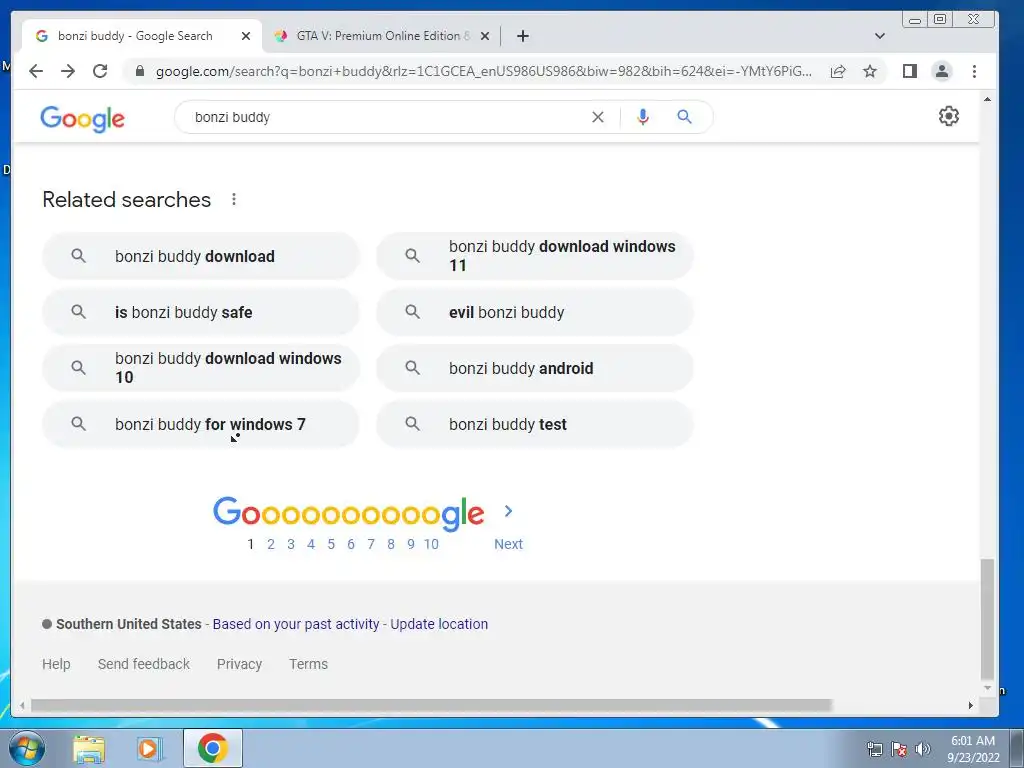Click the Update location link
The image size is (1024, 768).
[439, 624]
